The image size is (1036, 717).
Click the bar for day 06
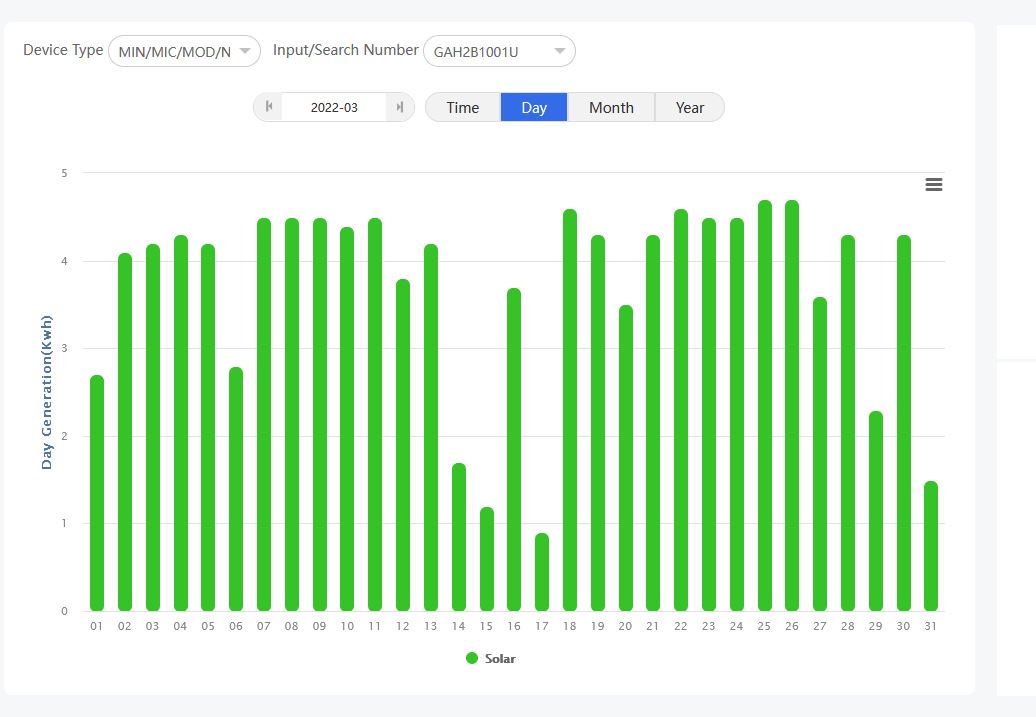(236, 489)
